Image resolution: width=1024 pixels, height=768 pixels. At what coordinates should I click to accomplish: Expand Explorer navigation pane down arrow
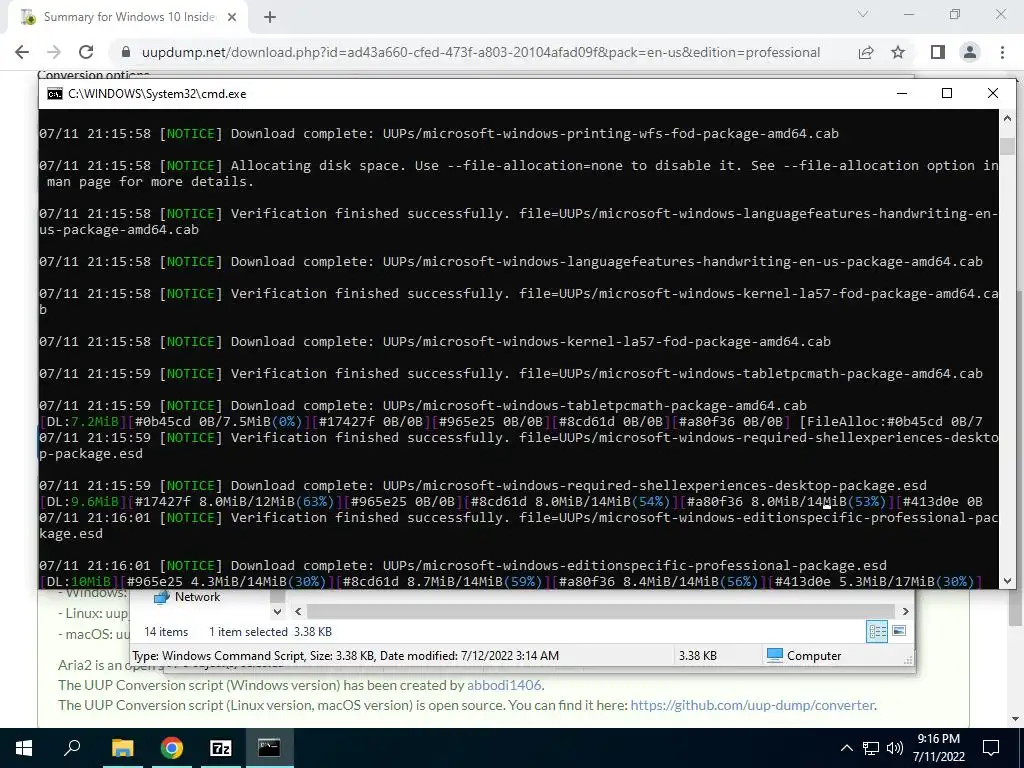pos(278,611)
